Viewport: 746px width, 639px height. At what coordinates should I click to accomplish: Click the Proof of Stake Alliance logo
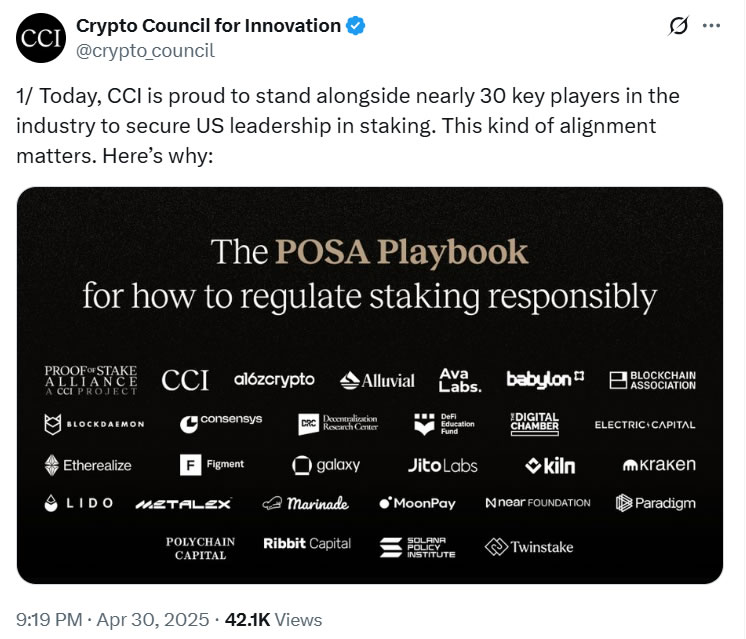tap(91, 380)
